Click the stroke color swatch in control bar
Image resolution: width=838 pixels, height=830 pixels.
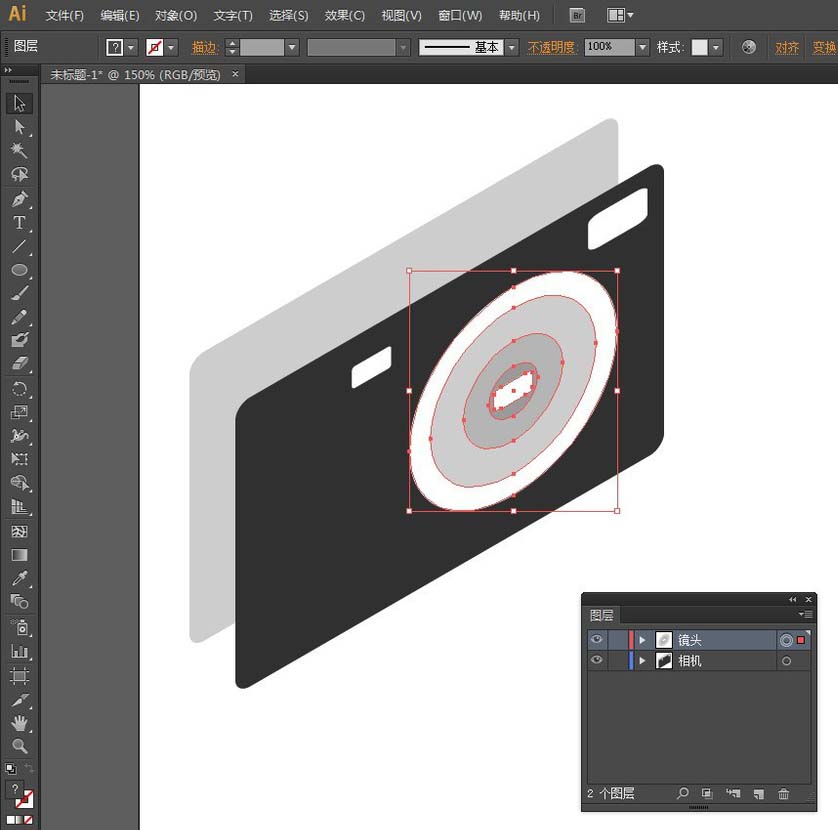coord(155,47)
